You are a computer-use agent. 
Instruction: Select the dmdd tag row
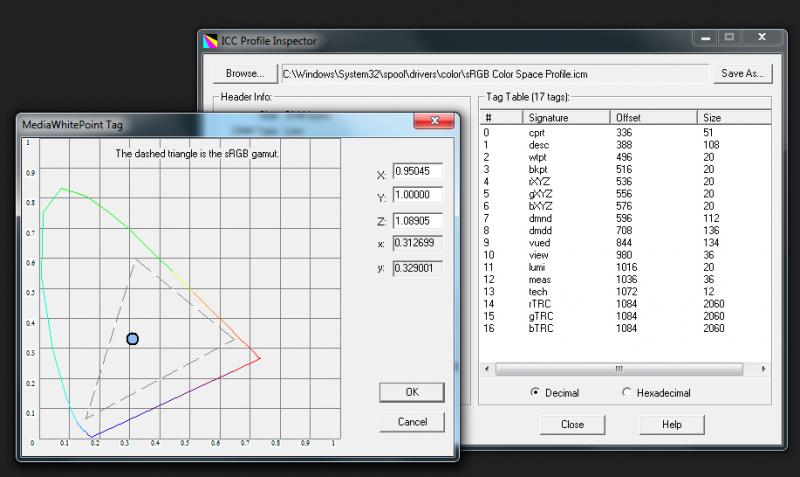point(626,231)
